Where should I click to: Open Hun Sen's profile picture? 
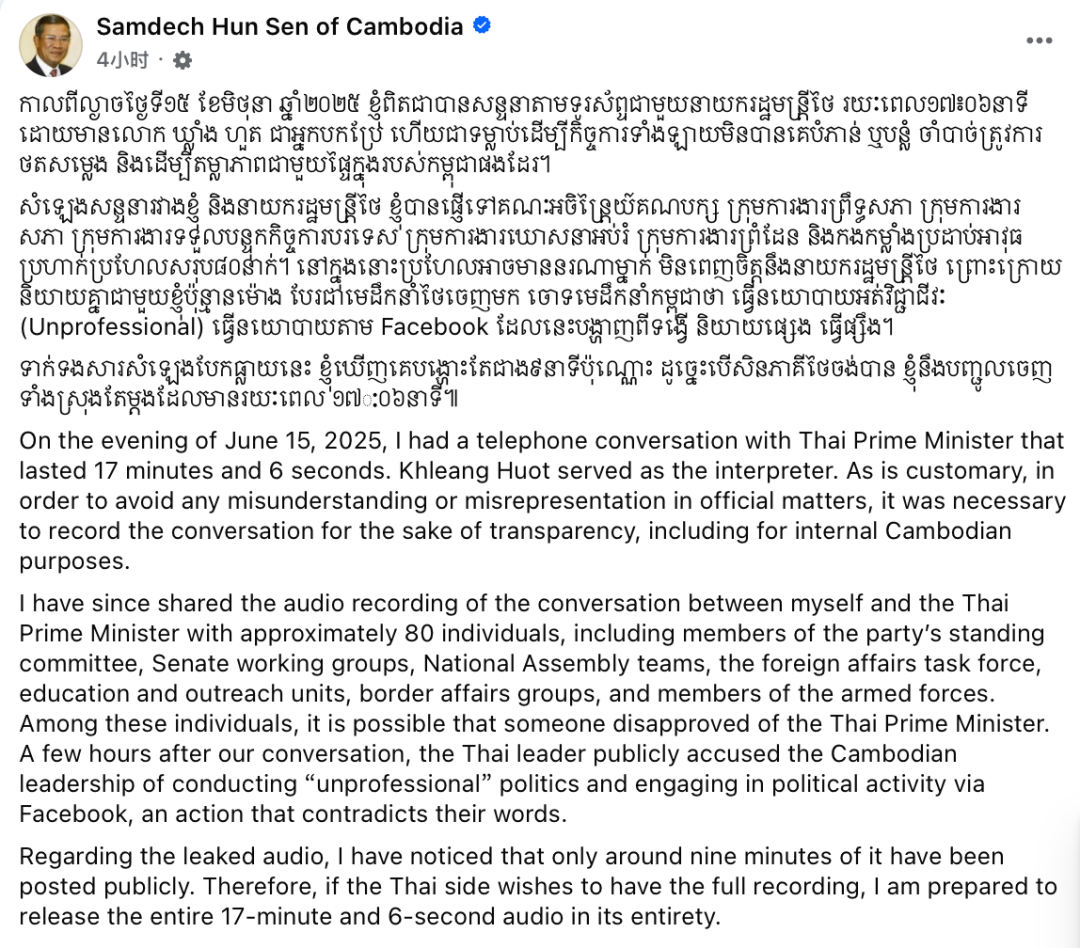[50, 45]
